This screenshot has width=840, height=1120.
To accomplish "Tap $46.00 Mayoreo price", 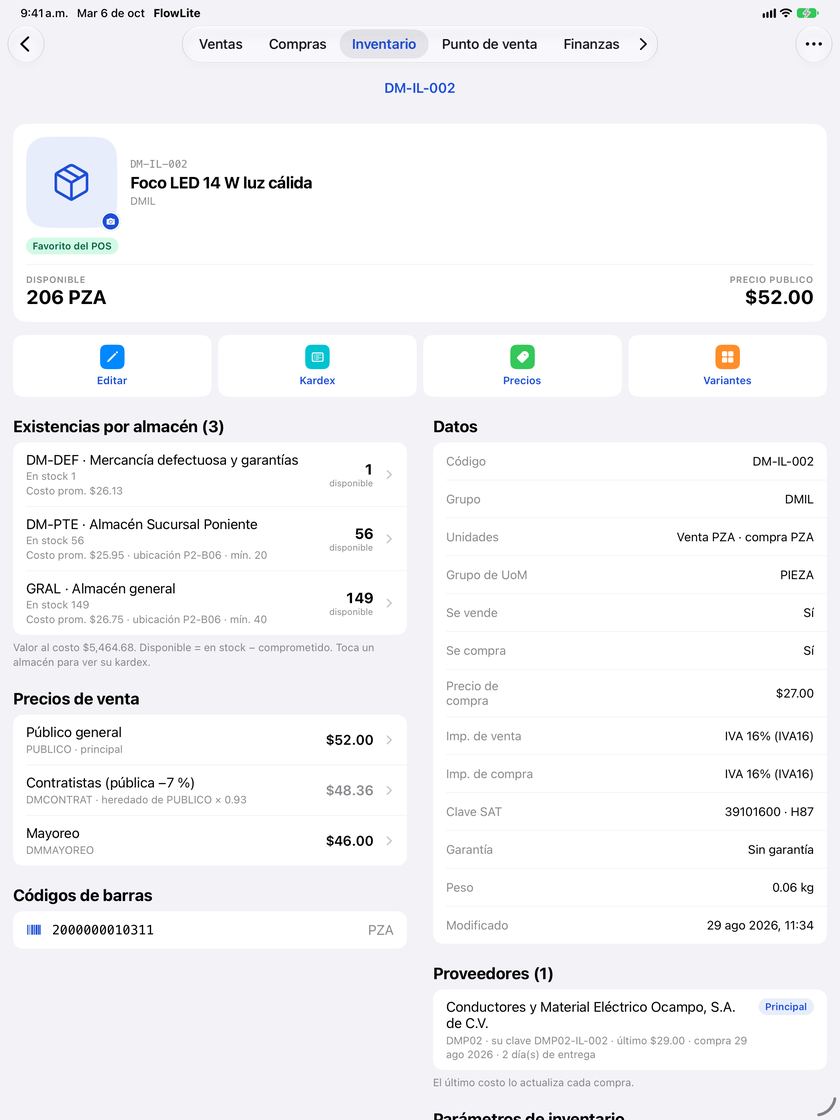I will pyautogui.click(x=349, y=841).
